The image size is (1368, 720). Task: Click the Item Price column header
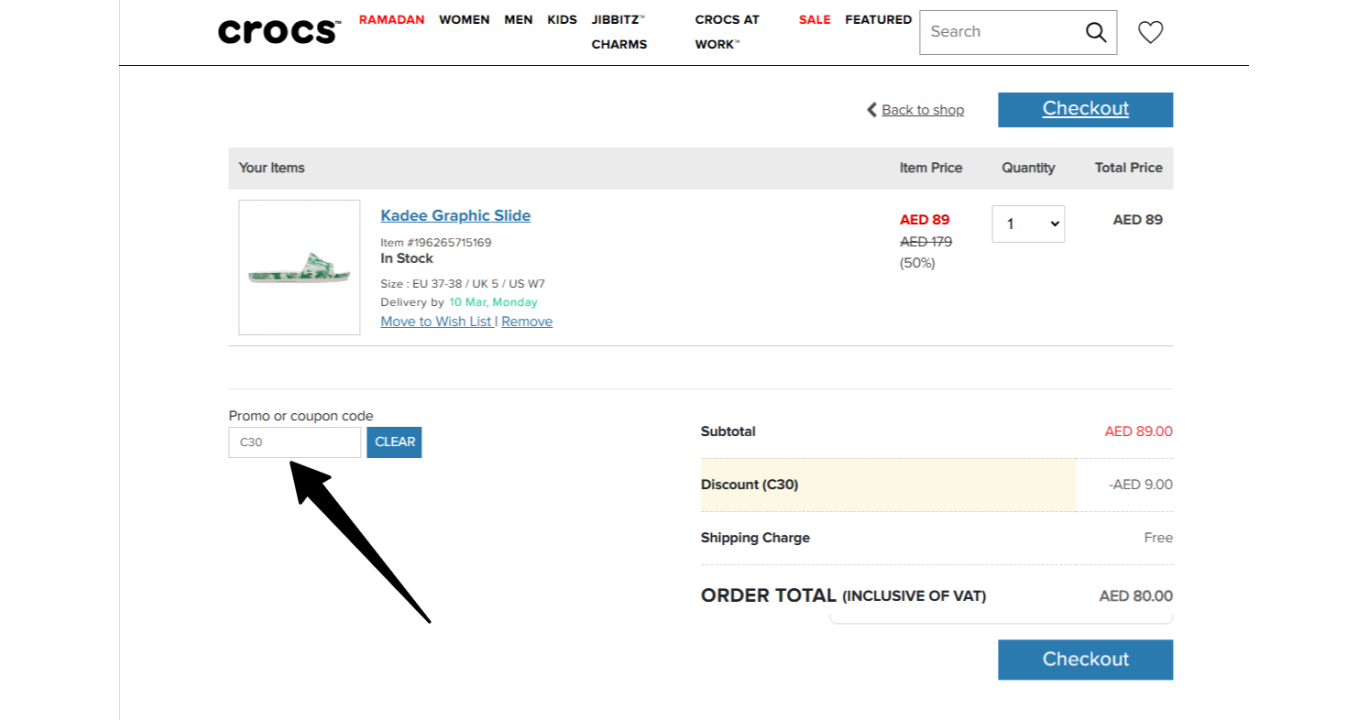931,168
